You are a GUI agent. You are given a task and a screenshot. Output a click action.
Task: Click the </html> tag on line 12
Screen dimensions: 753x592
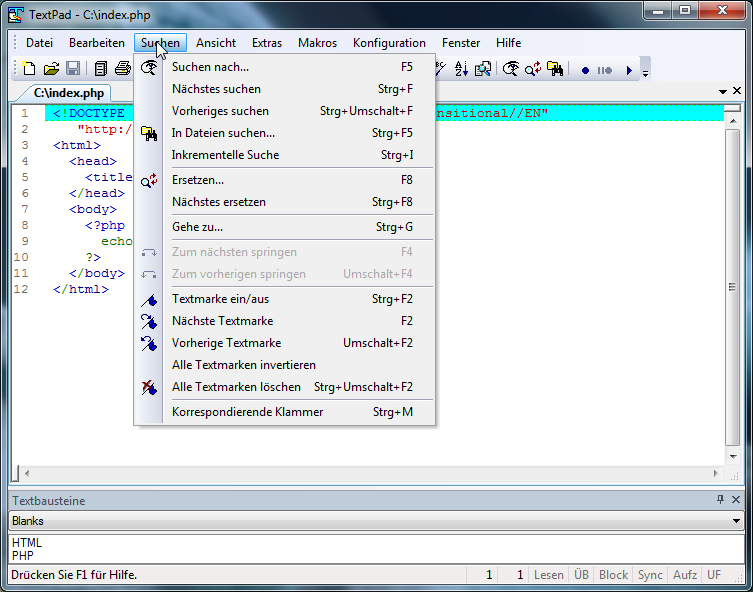pos(81,289)
